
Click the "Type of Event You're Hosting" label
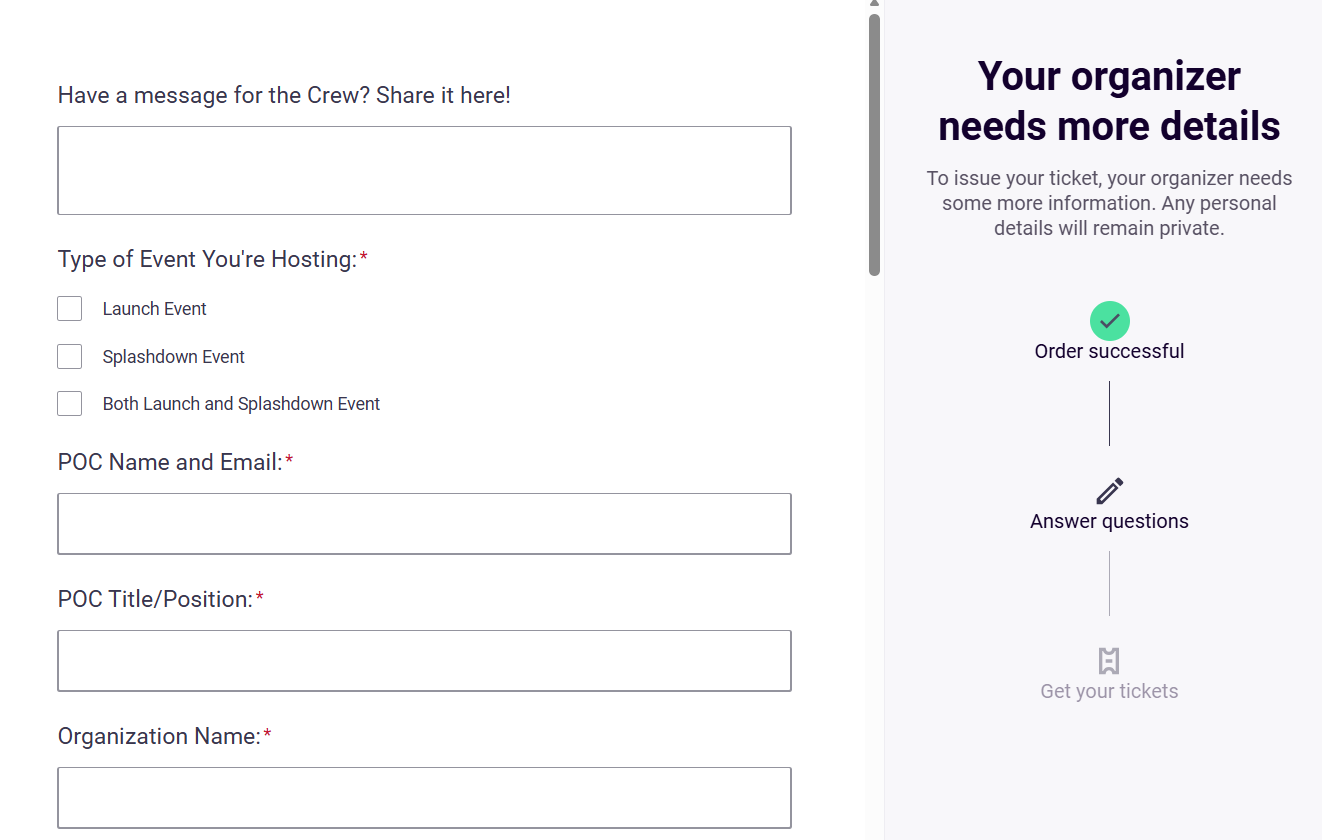coord(207,260)
